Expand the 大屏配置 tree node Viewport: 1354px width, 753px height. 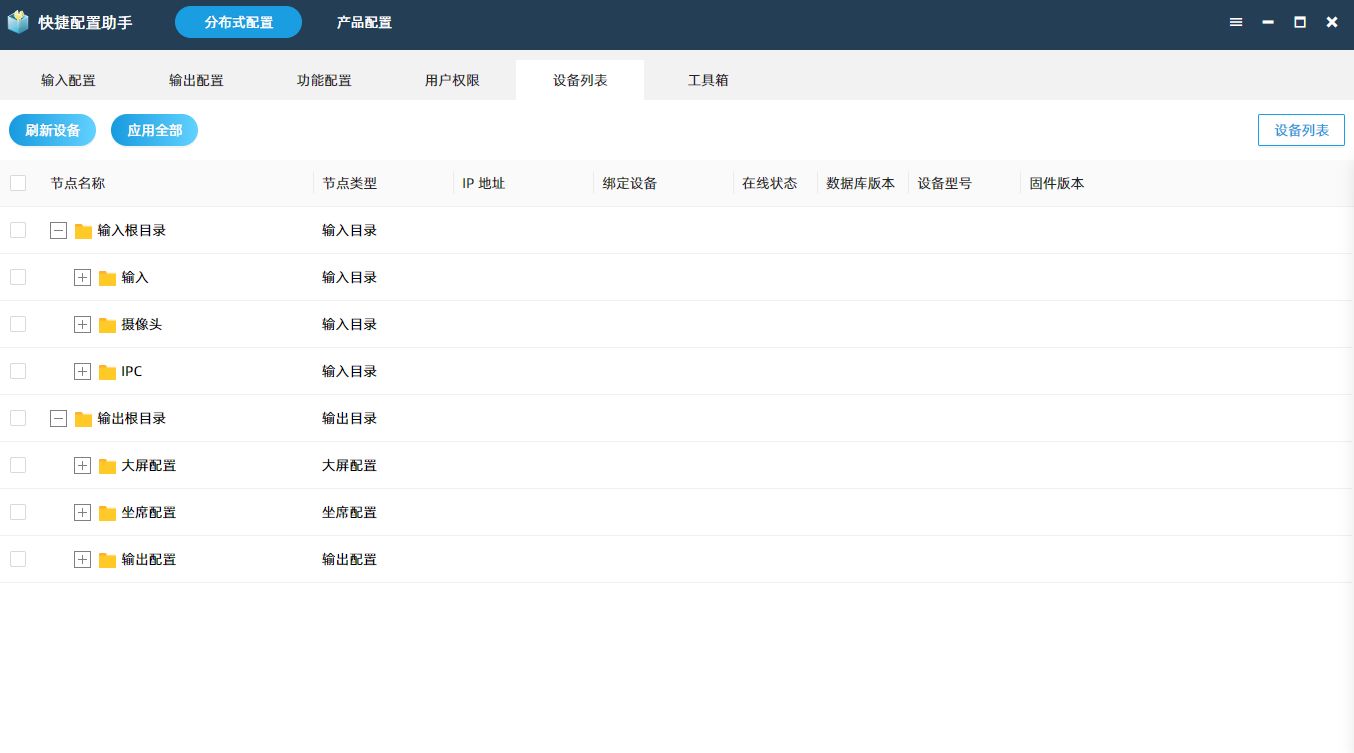pyautogui.click(x=83, y=466)
